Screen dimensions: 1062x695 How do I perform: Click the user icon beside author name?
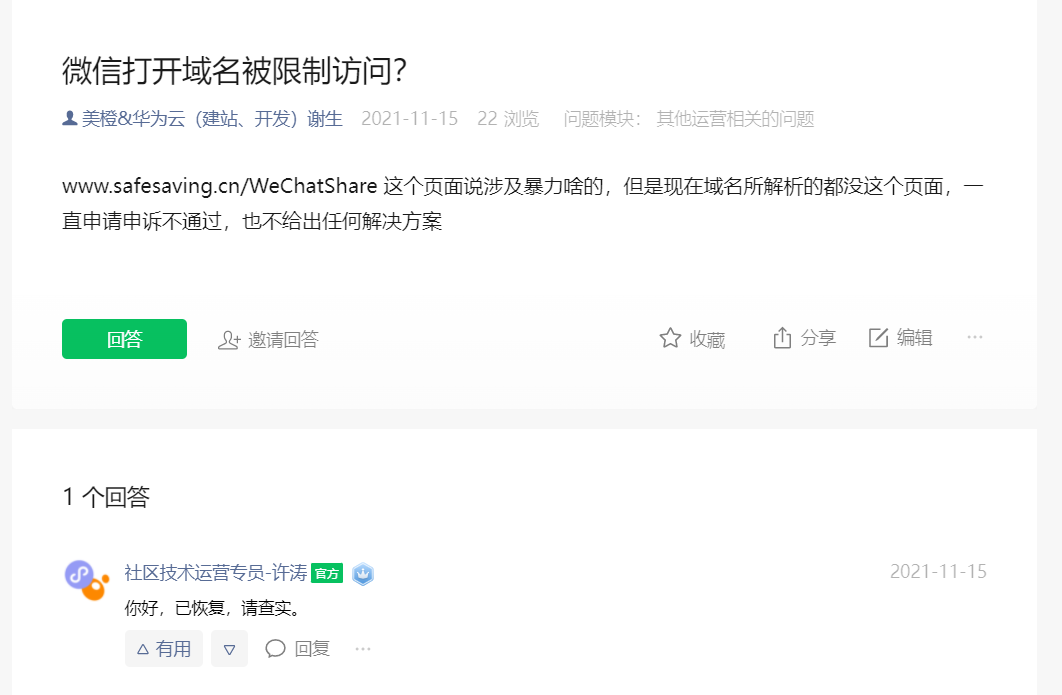point(69,119)
